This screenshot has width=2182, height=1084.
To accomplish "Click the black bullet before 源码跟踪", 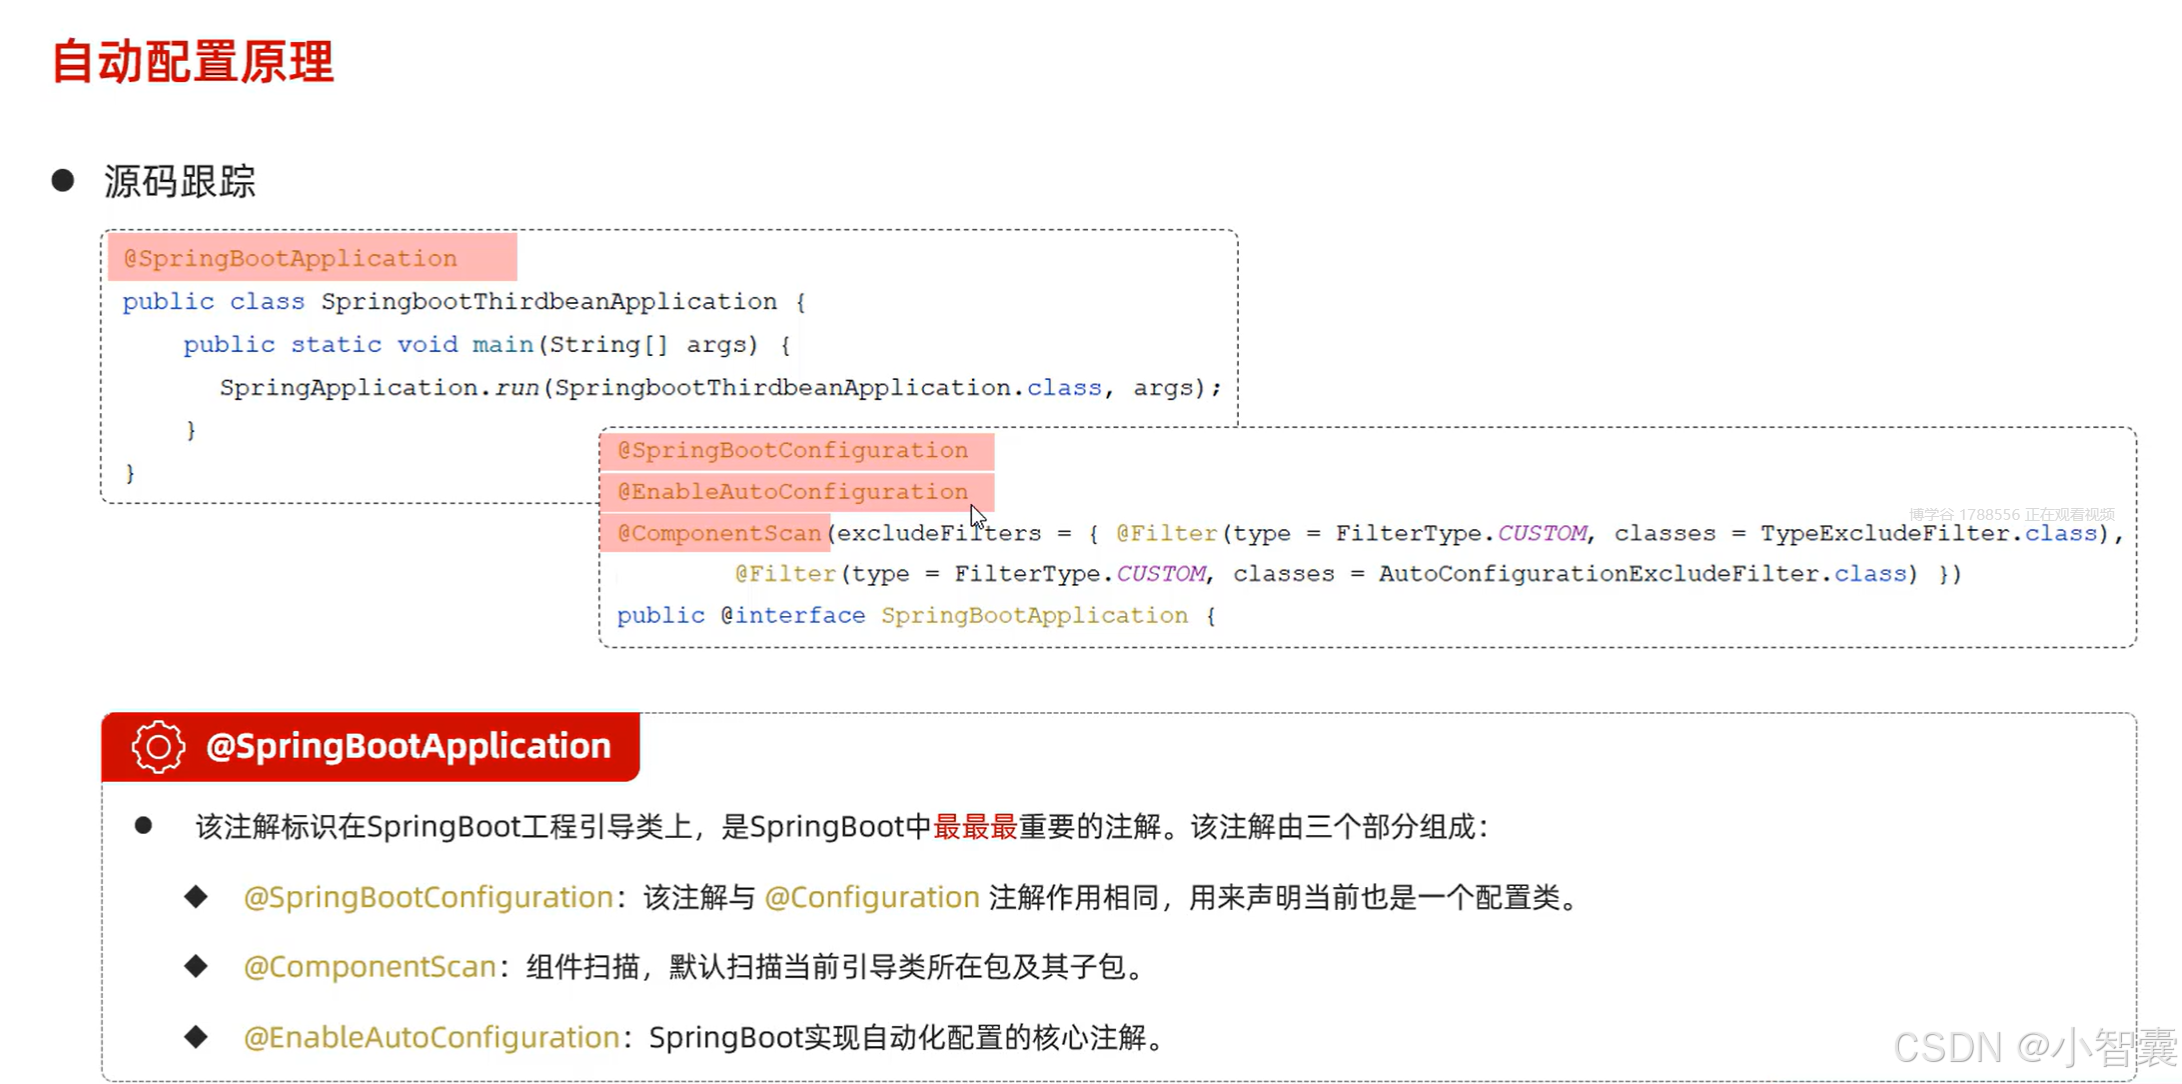I will [63, 180].
